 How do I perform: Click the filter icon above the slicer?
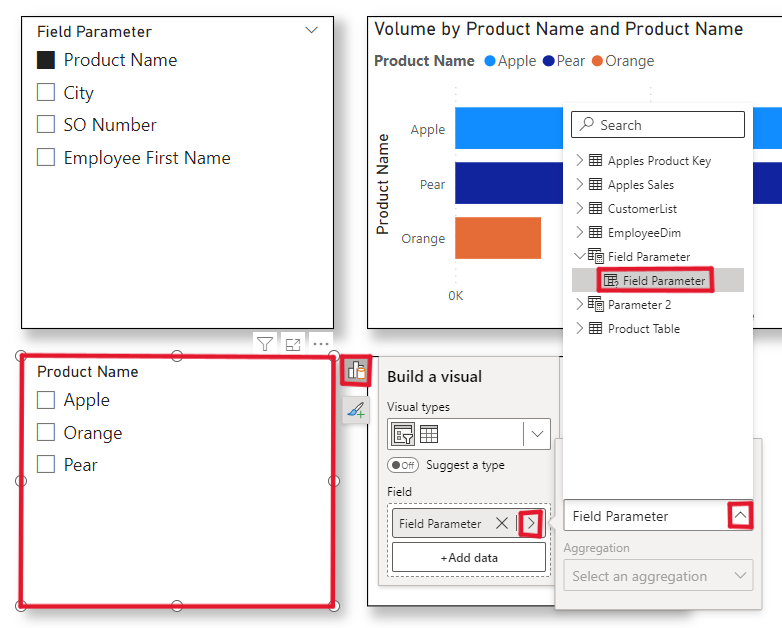point(264,344)
